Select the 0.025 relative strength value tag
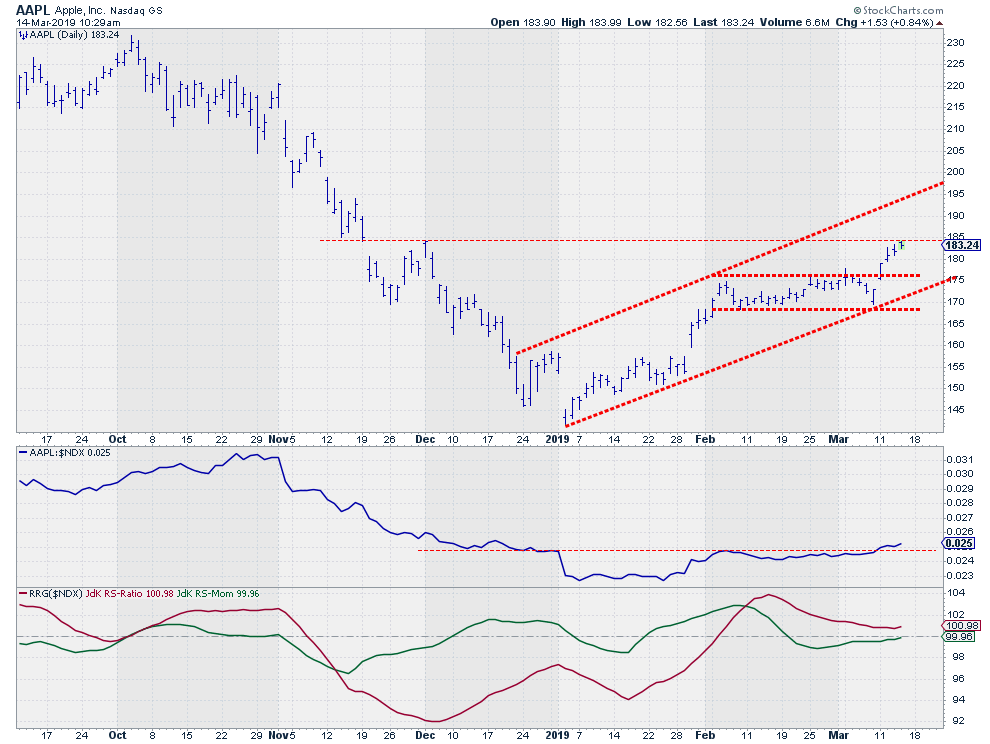Screen dimensions: 990x744 coord(960,544)
